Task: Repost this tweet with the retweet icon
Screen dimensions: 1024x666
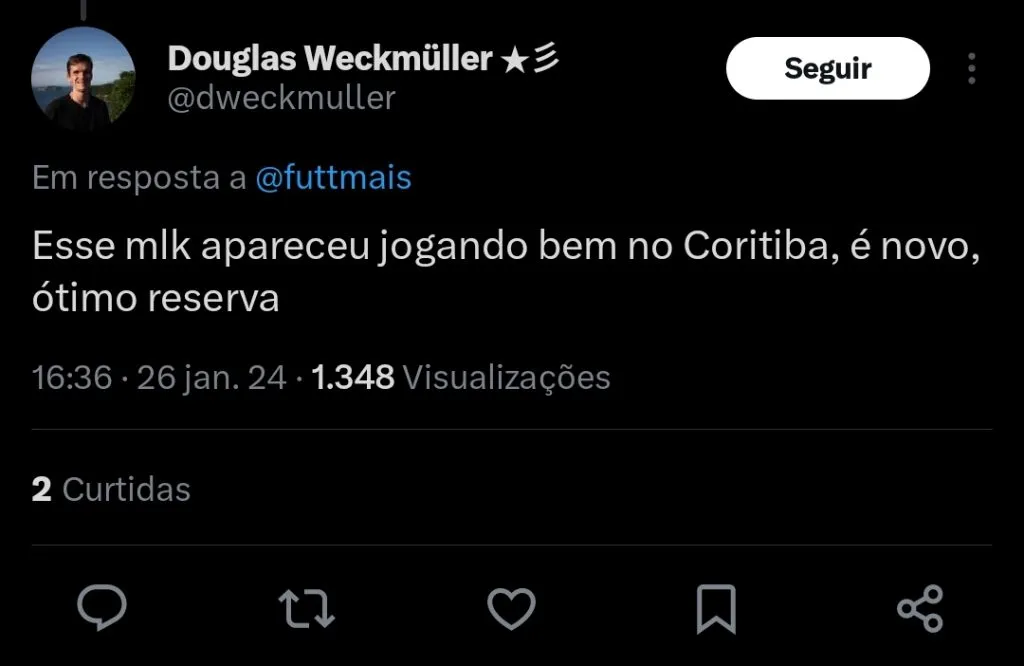Action: (307, 608)
